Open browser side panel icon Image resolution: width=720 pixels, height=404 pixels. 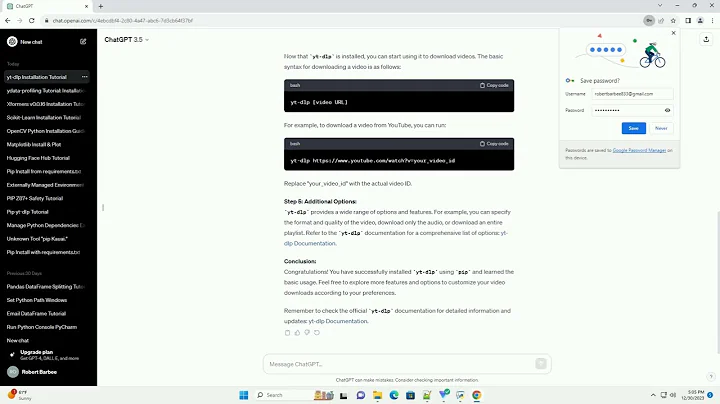coord(688,21)
